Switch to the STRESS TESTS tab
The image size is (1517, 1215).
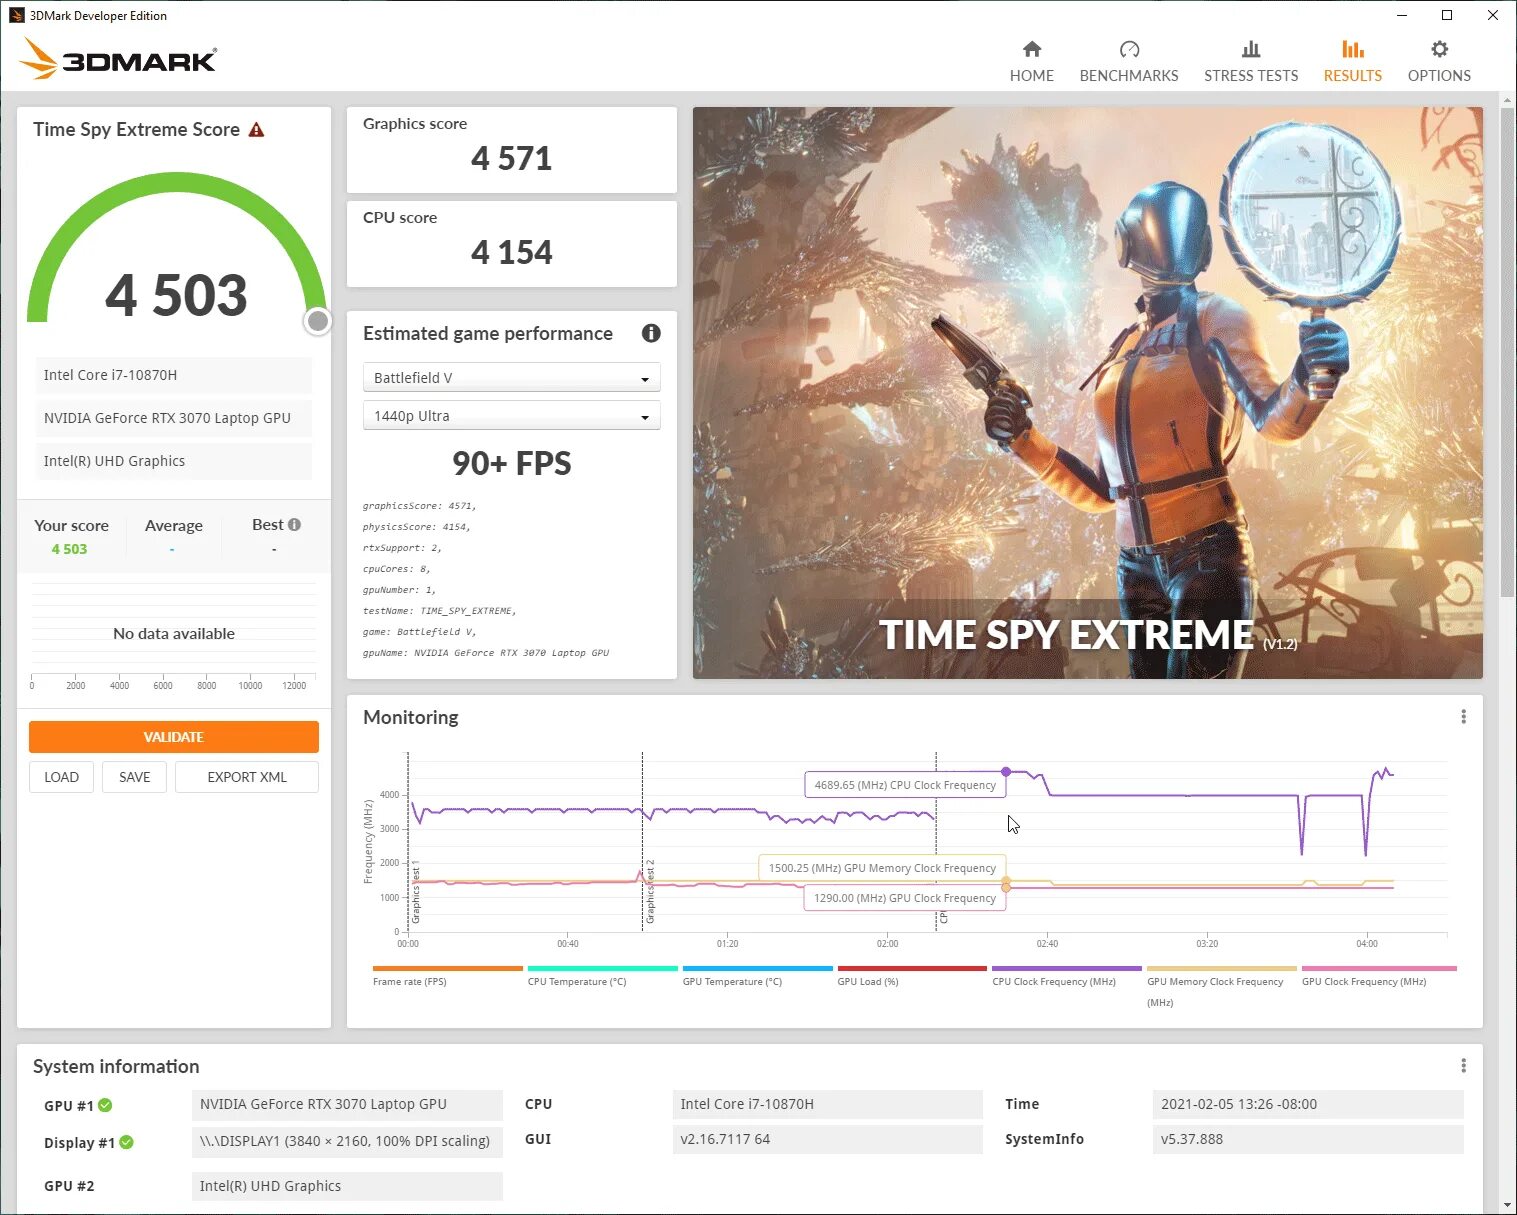click(x=1251, y=62)
